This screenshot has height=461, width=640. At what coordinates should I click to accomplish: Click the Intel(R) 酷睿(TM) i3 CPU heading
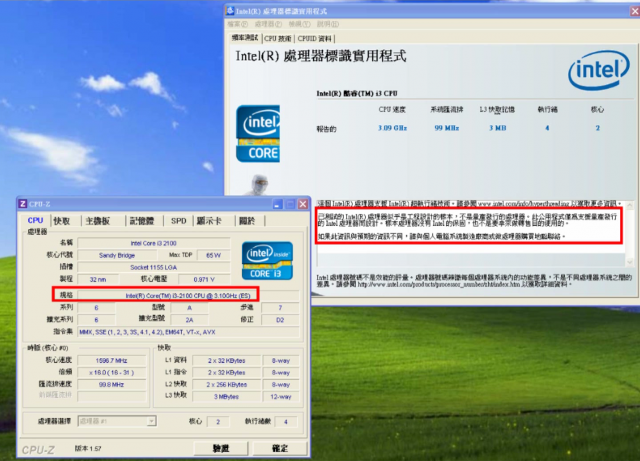tap(357, 94)
